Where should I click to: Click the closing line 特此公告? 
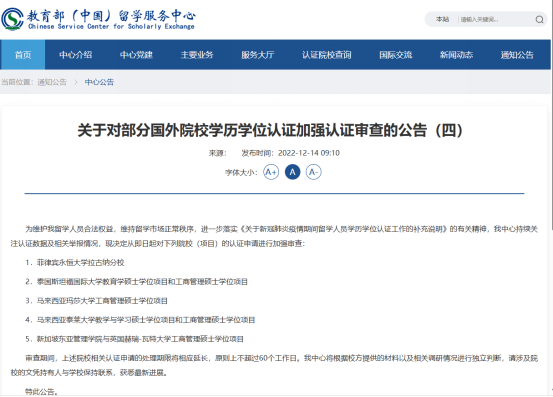[41, 391]
